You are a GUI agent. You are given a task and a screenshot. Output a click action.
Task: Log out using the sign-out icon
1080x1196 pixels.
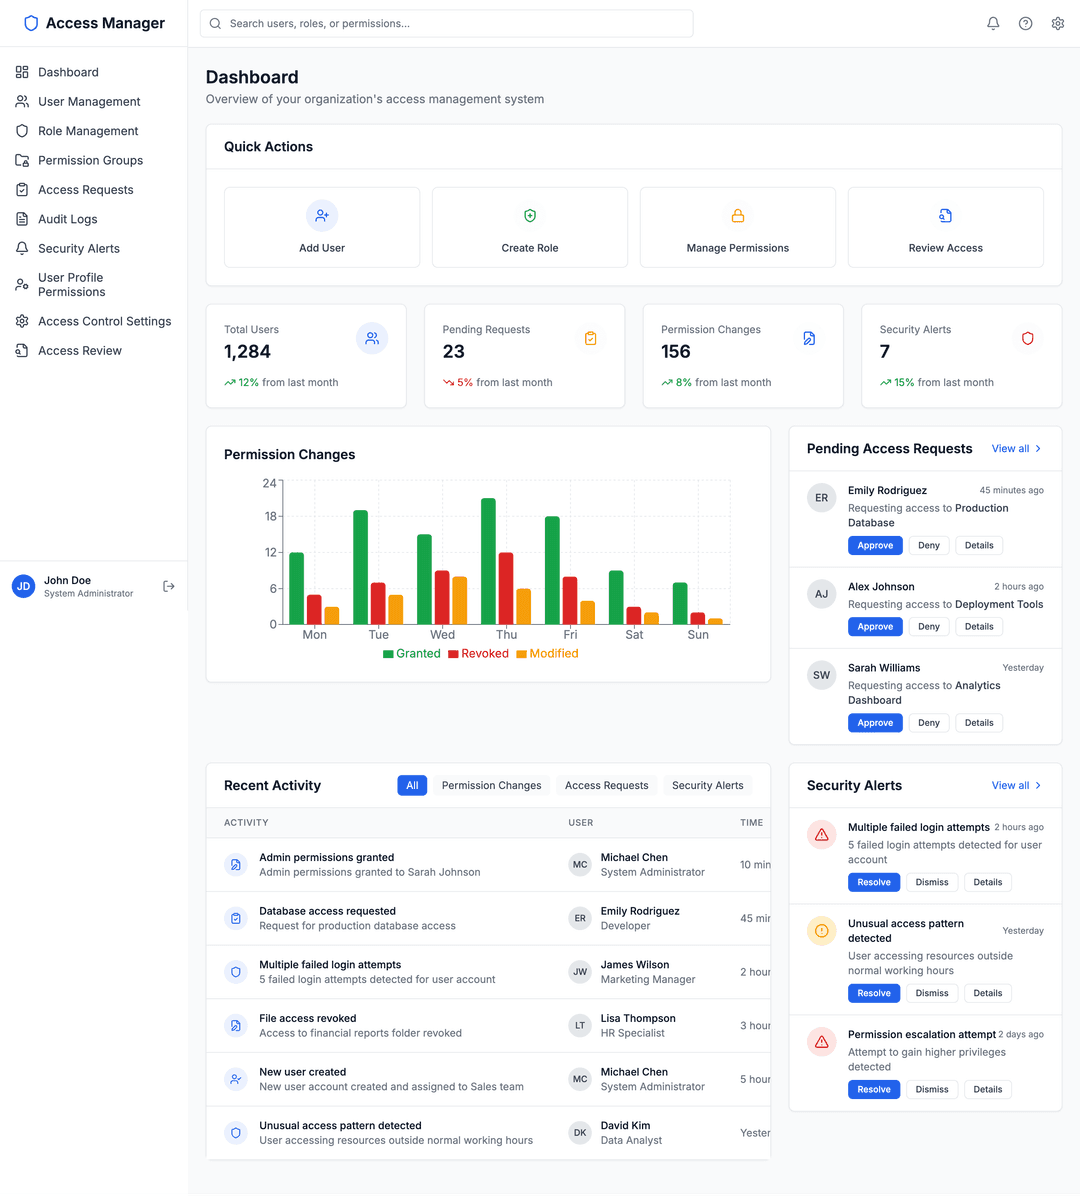pos(168,586)
